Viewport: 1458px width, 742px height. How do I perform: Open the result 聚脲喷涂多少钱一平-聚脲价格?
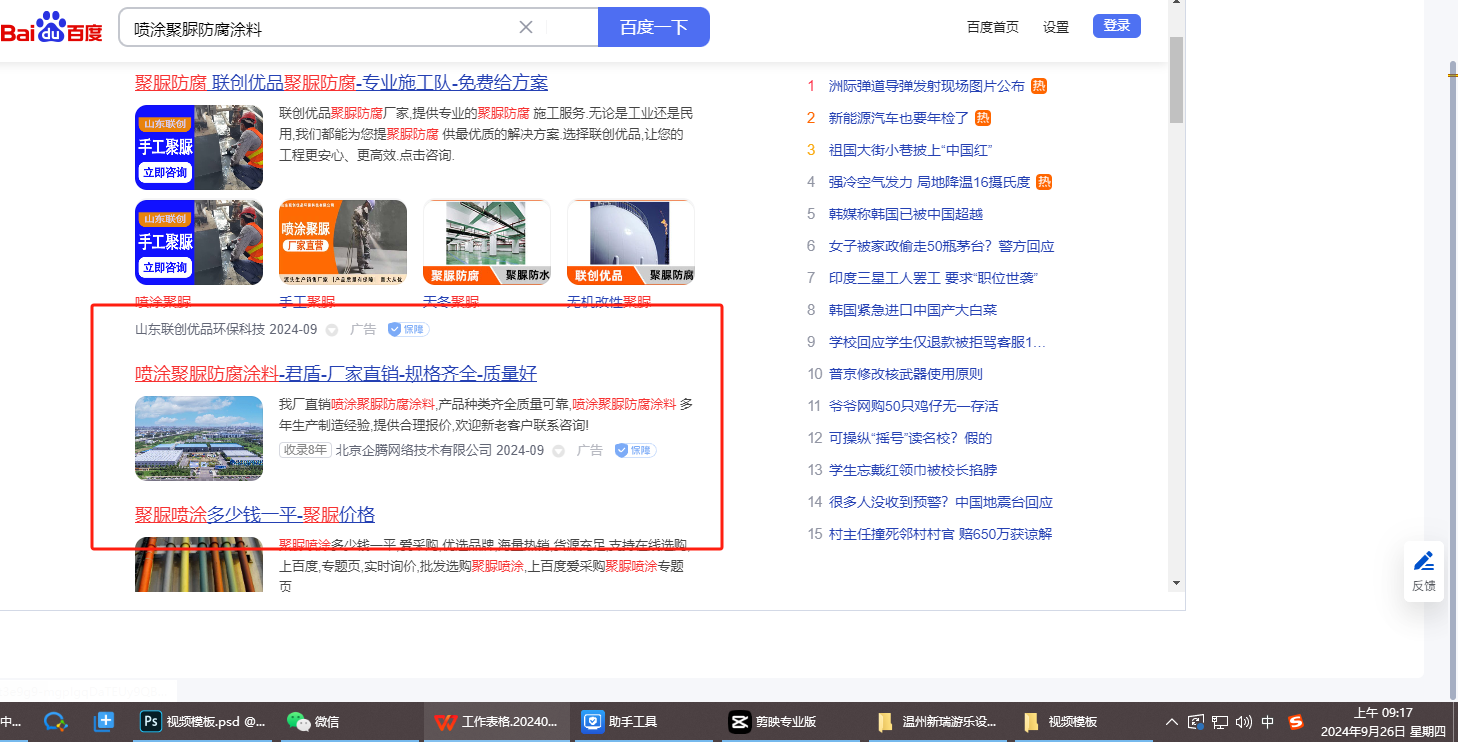click(x=255, y=515)
